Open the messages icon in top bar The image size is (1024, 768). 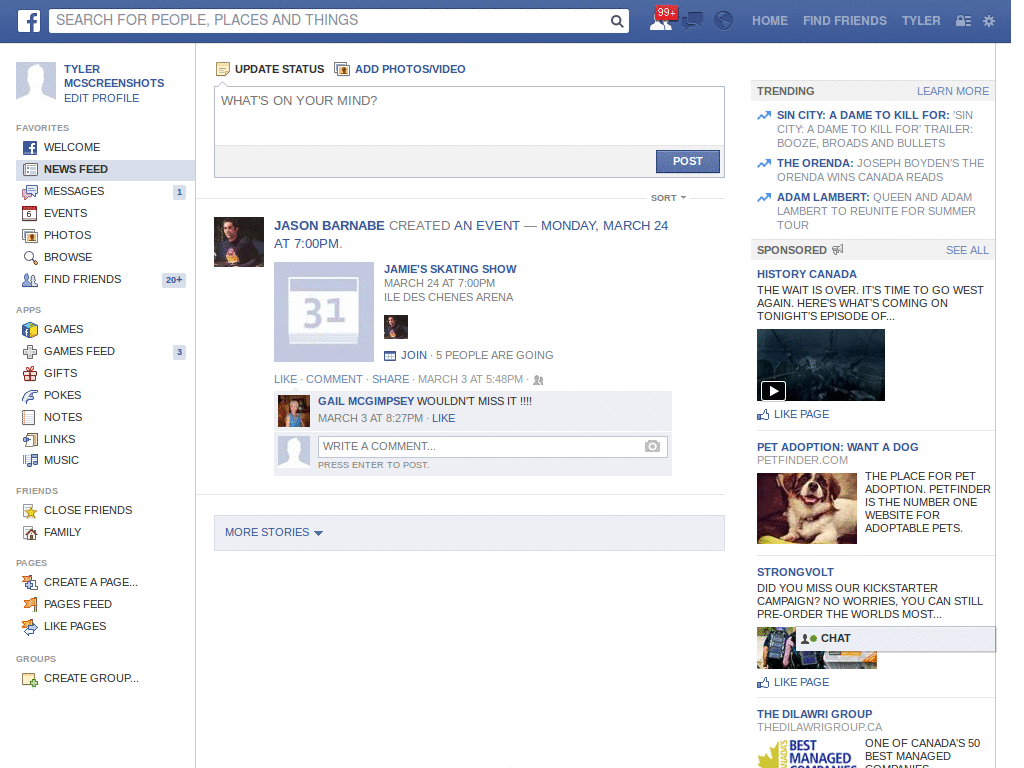pos(693,21)
